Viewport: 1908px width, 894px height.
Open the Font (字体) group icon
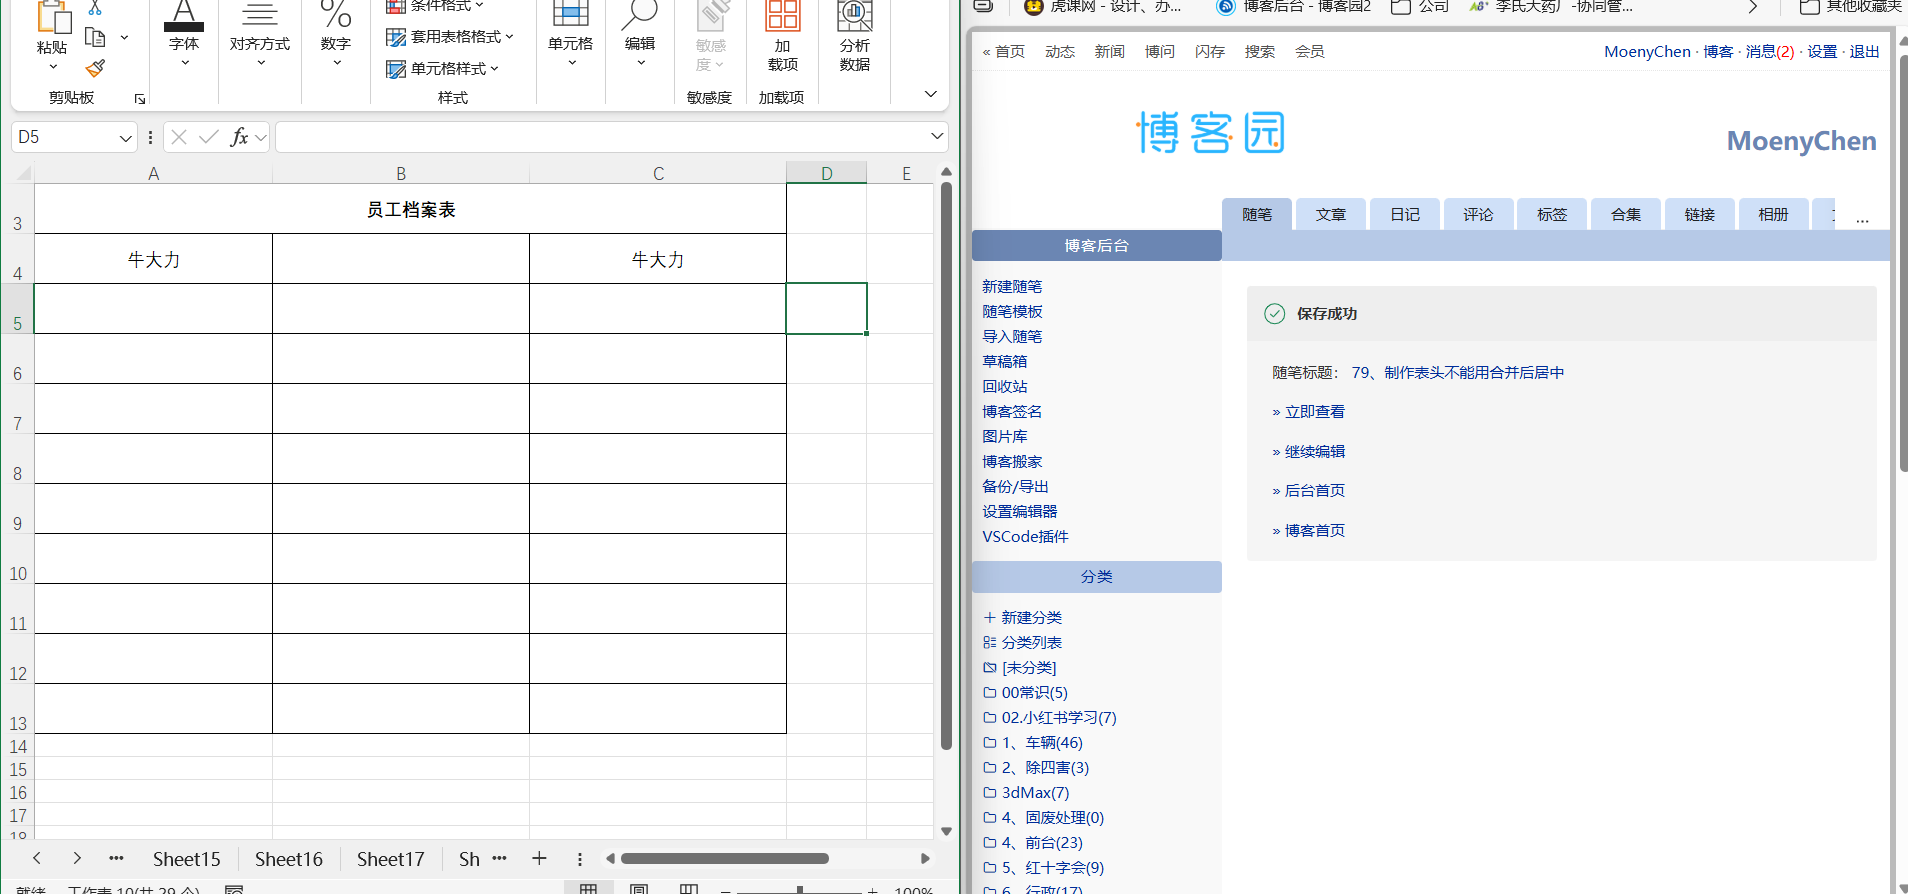(x=184, y=15)
